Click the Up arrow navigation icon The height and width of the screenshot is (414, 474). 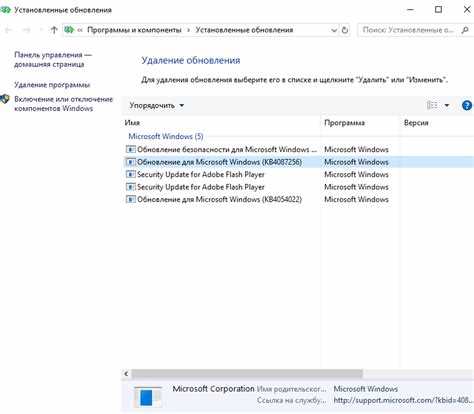(54, 30)
